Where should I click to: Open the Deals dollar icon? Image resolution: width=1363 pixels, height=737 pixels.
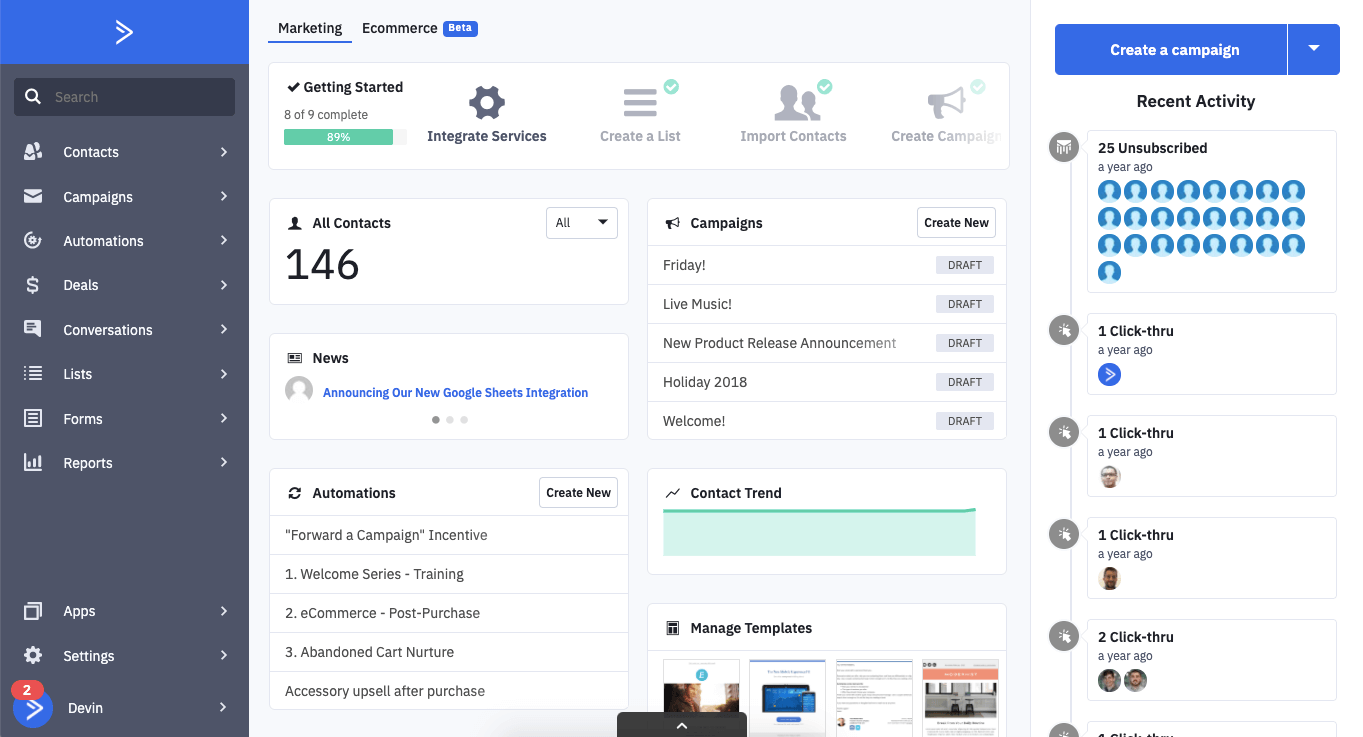coord(33,285)
